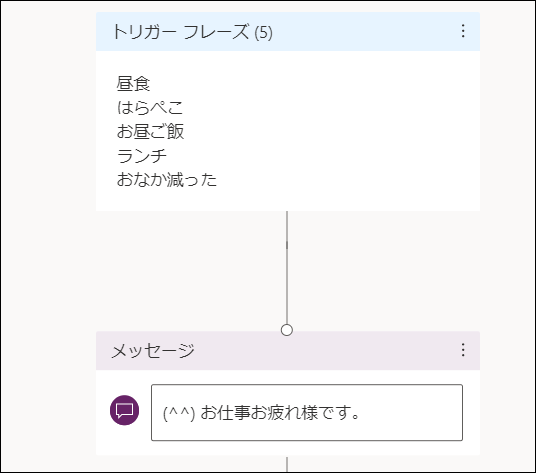Click the purple speech bubble message icon
Image resolution: width=536 pixels, height=473 pixels.
point(124,410)
